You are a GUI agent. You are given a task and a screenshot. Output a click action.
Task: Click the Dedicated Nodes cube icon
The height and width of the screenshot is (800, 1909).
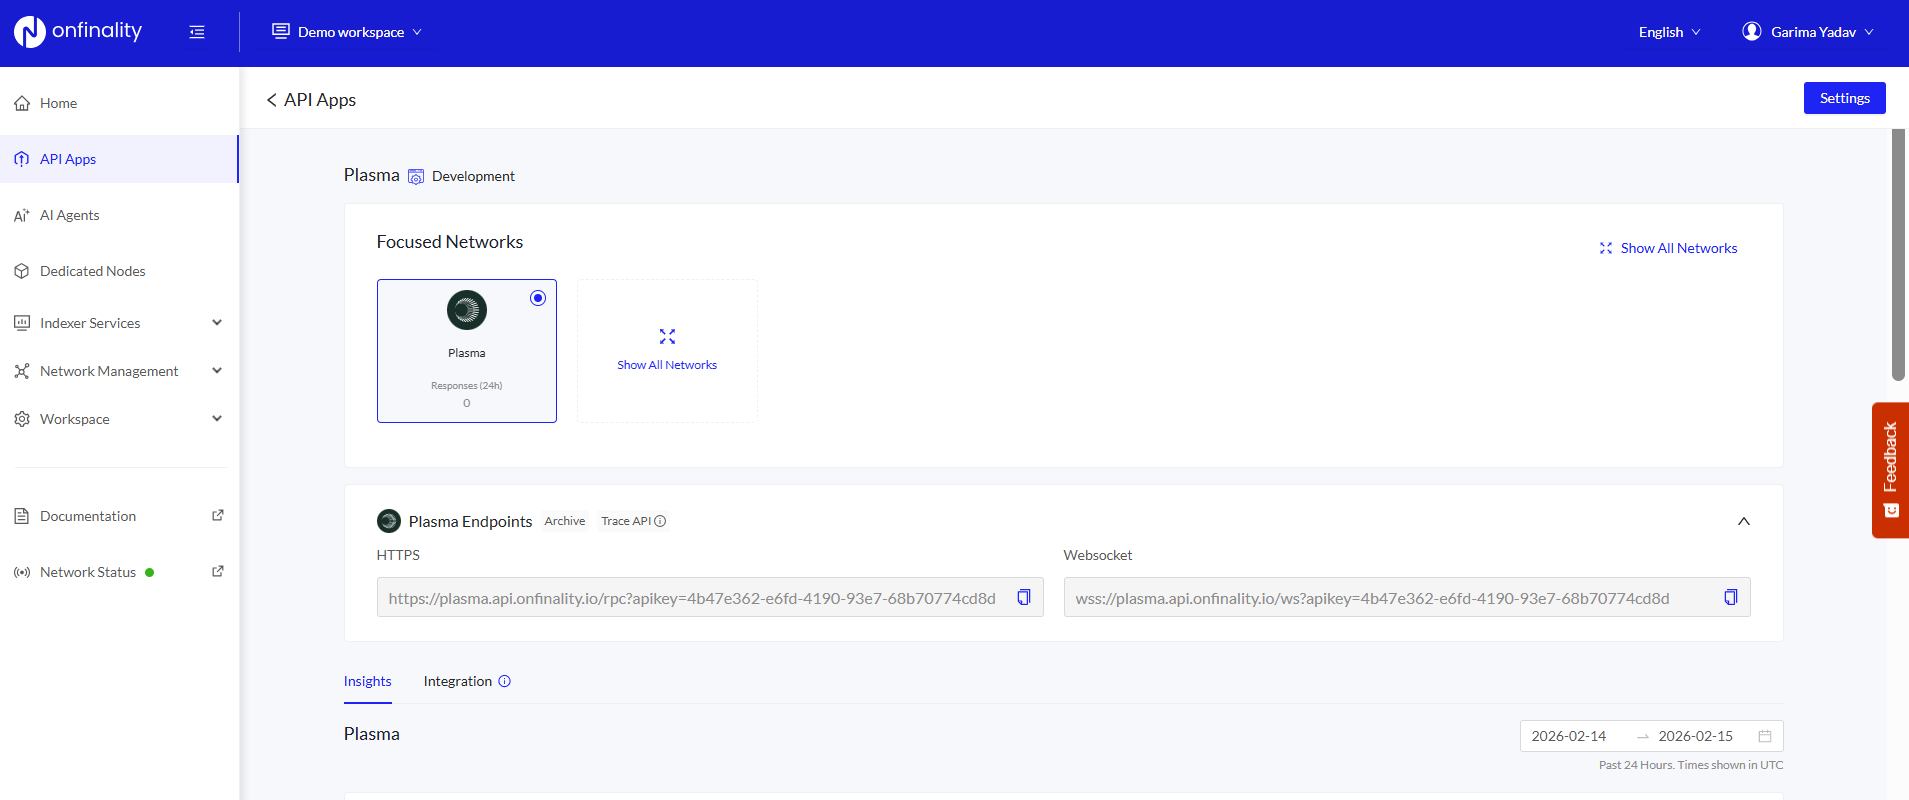(22, 271)
